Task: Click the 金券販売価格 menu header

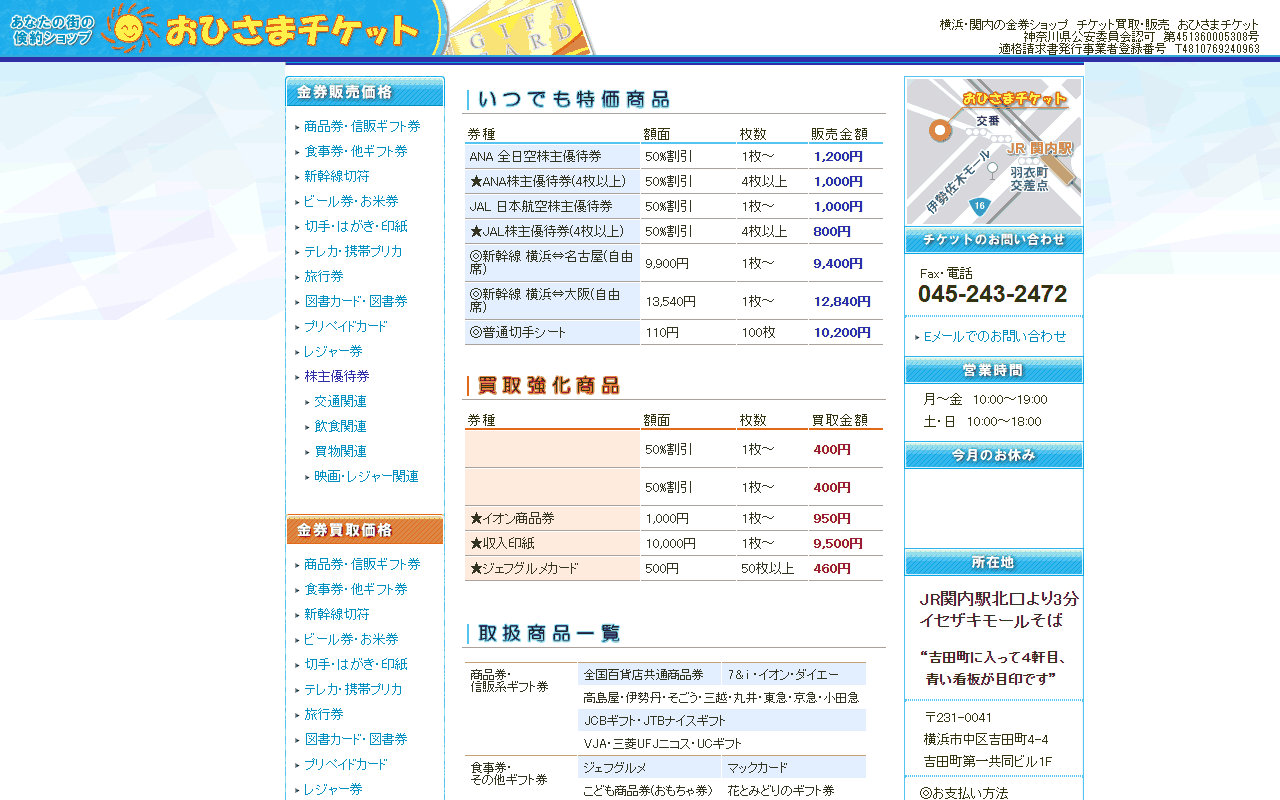Action: pyautogui.click(x=365, y=92)
